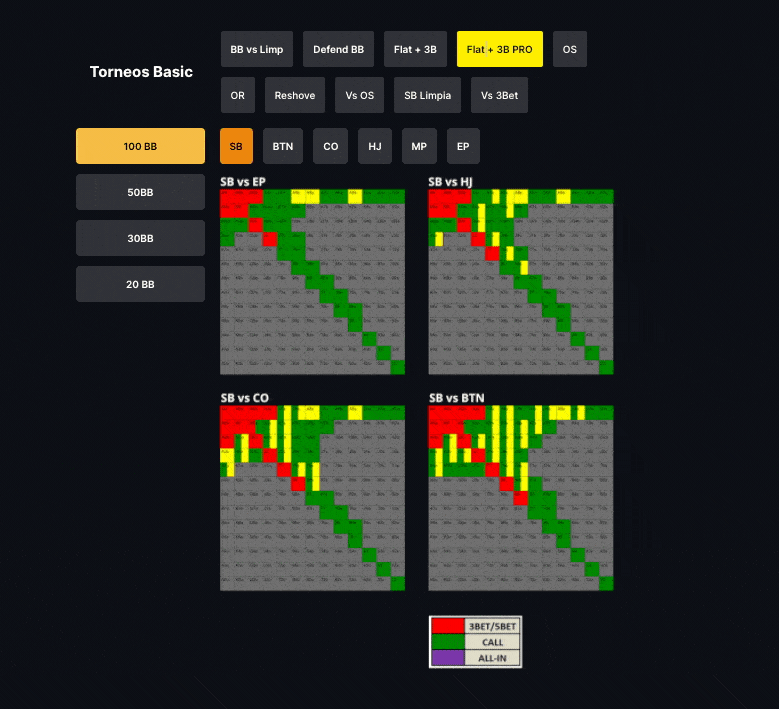Image resolution: width=779 pixels, height=709 pixels.
Task: Switch to 50BB stack depth
Action: click(x=140, y=192)
